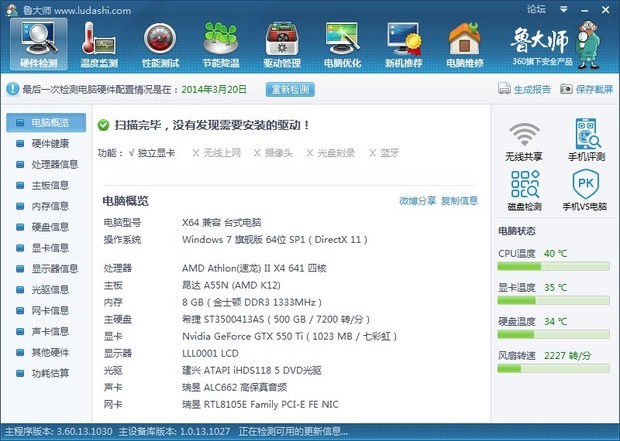Click the green scan-complete checkmark icon
The image size is (620, 441).
click(103, 125)
